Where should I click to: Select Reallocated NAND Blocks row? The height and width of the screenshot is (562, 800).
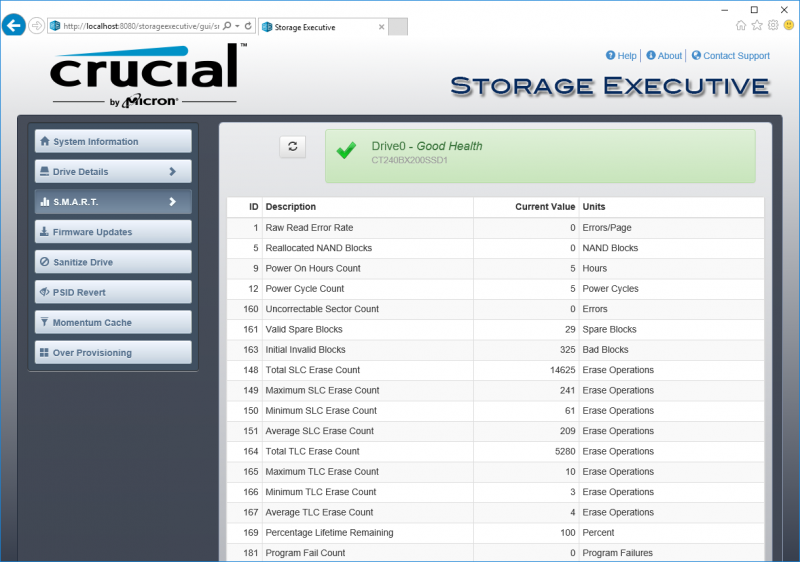(495, 248)
